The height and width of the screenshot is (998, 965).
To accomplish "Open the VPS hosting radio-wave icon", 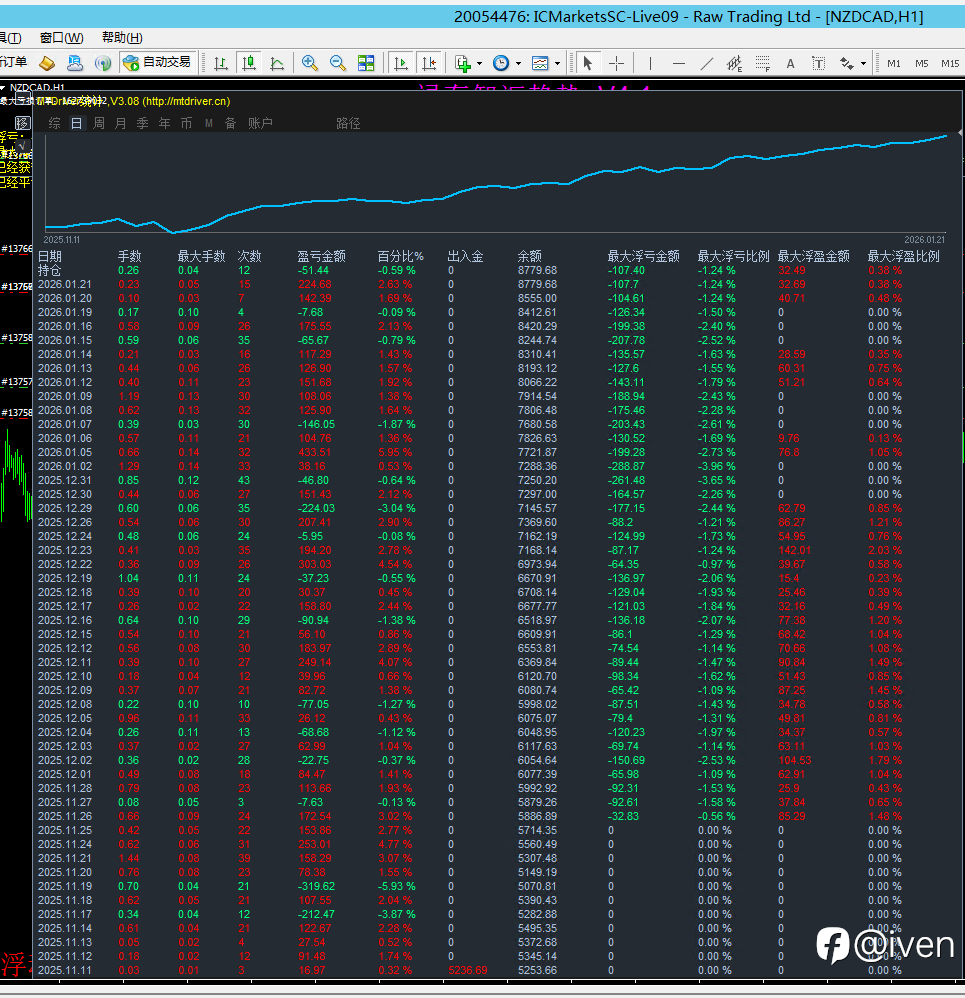I will point(102,63).
